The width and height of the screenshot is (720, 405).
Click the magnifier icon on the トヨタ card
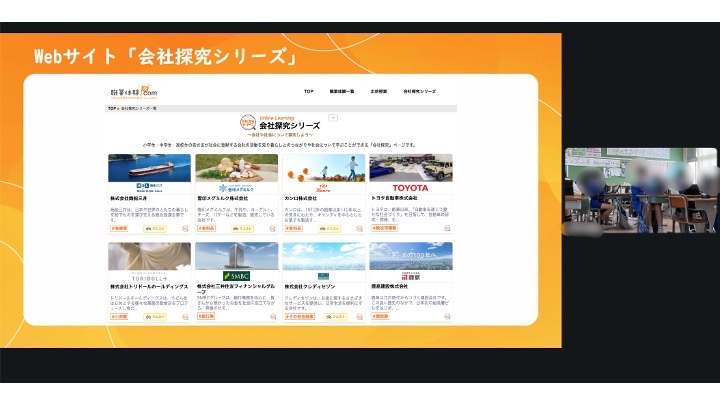tap(446, 228)
